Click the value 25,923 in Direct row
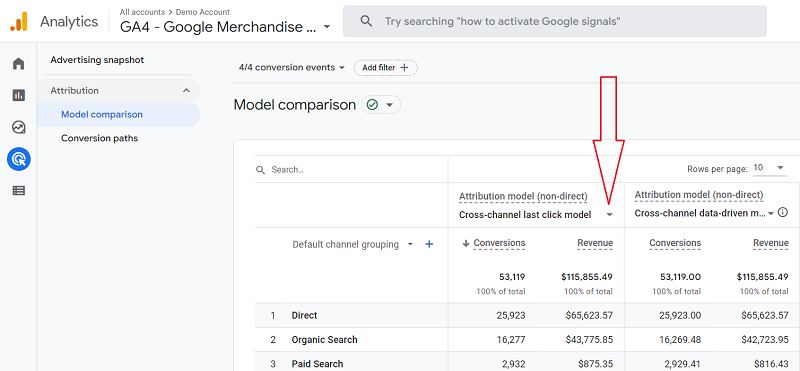This screenshot has height=371, width=800. 511,315
